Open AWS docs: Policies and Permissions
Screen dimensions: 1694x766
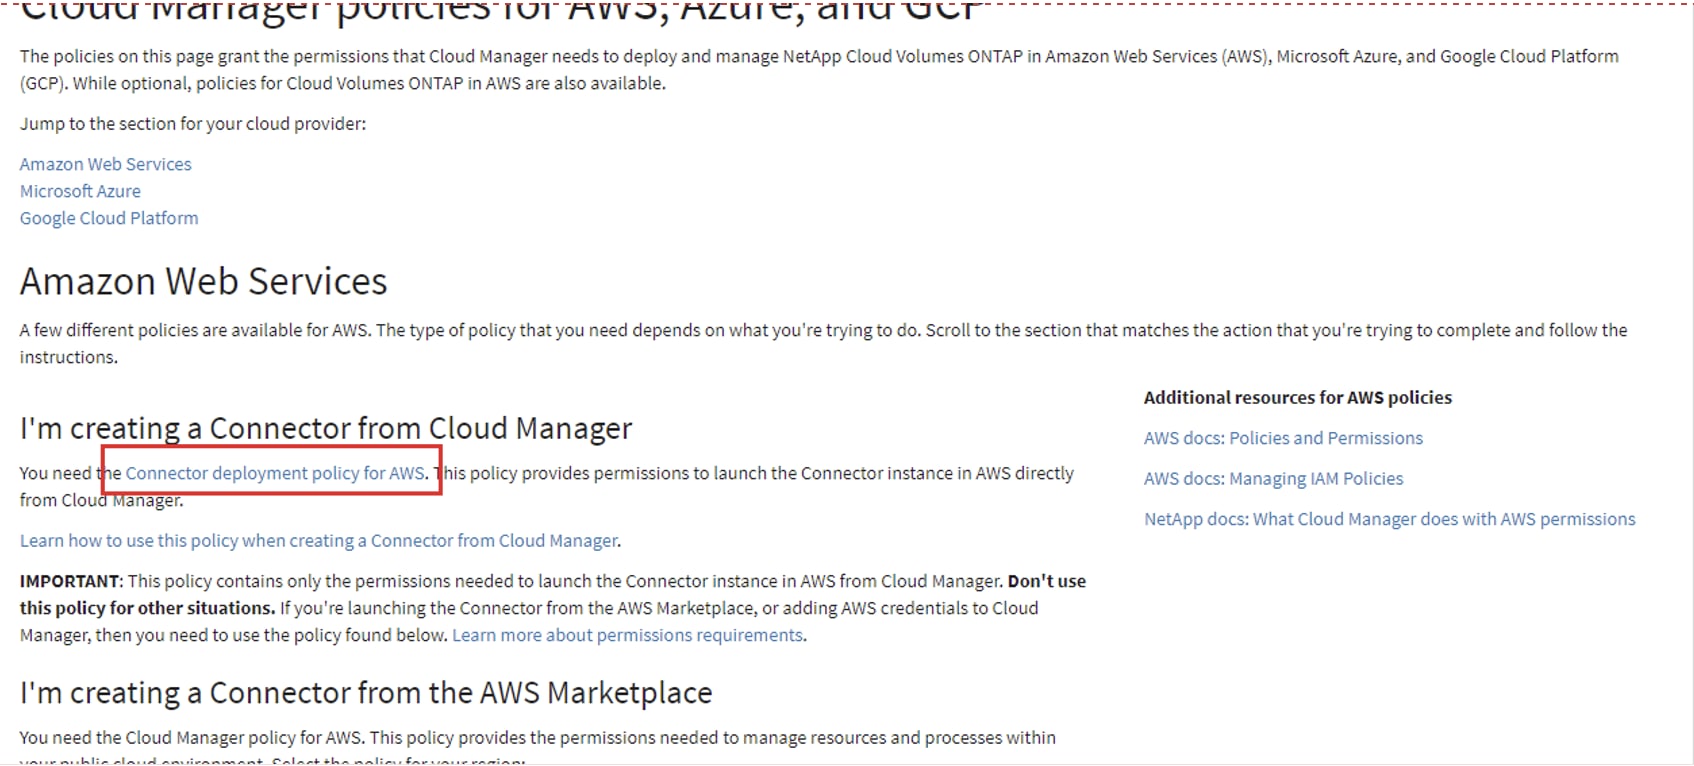(x=1283, y=438)
